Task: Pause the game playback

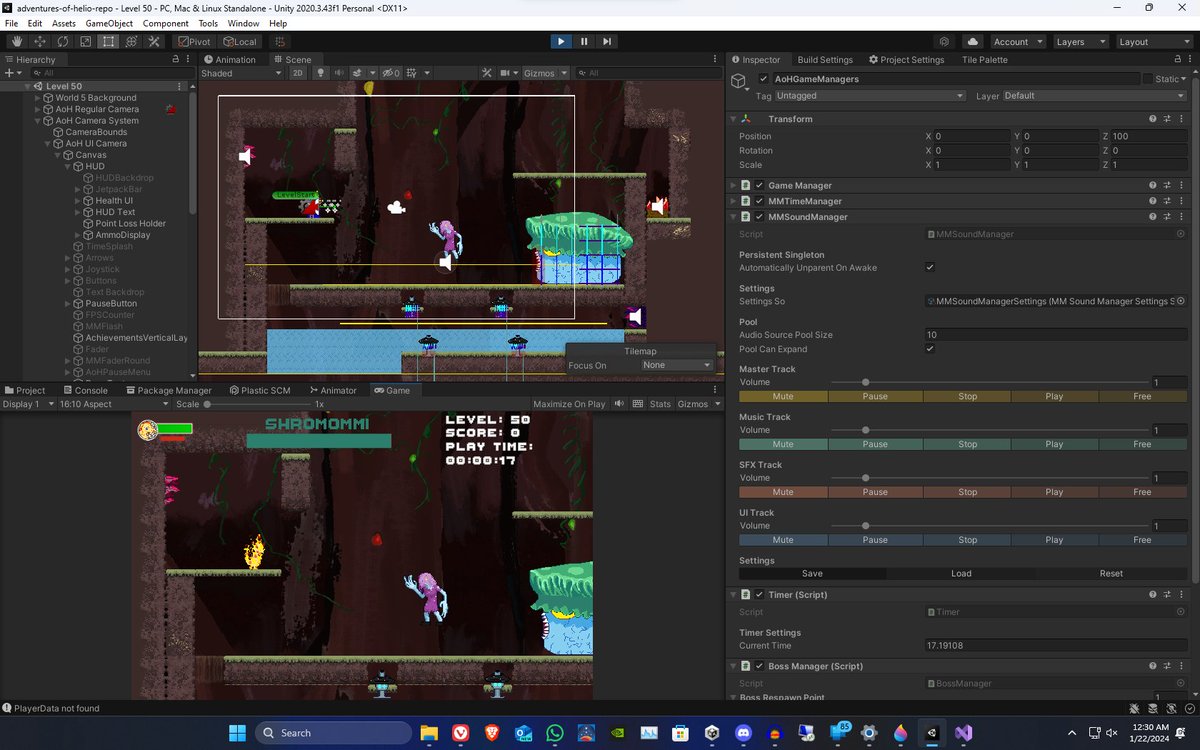Action: [584, 42]
